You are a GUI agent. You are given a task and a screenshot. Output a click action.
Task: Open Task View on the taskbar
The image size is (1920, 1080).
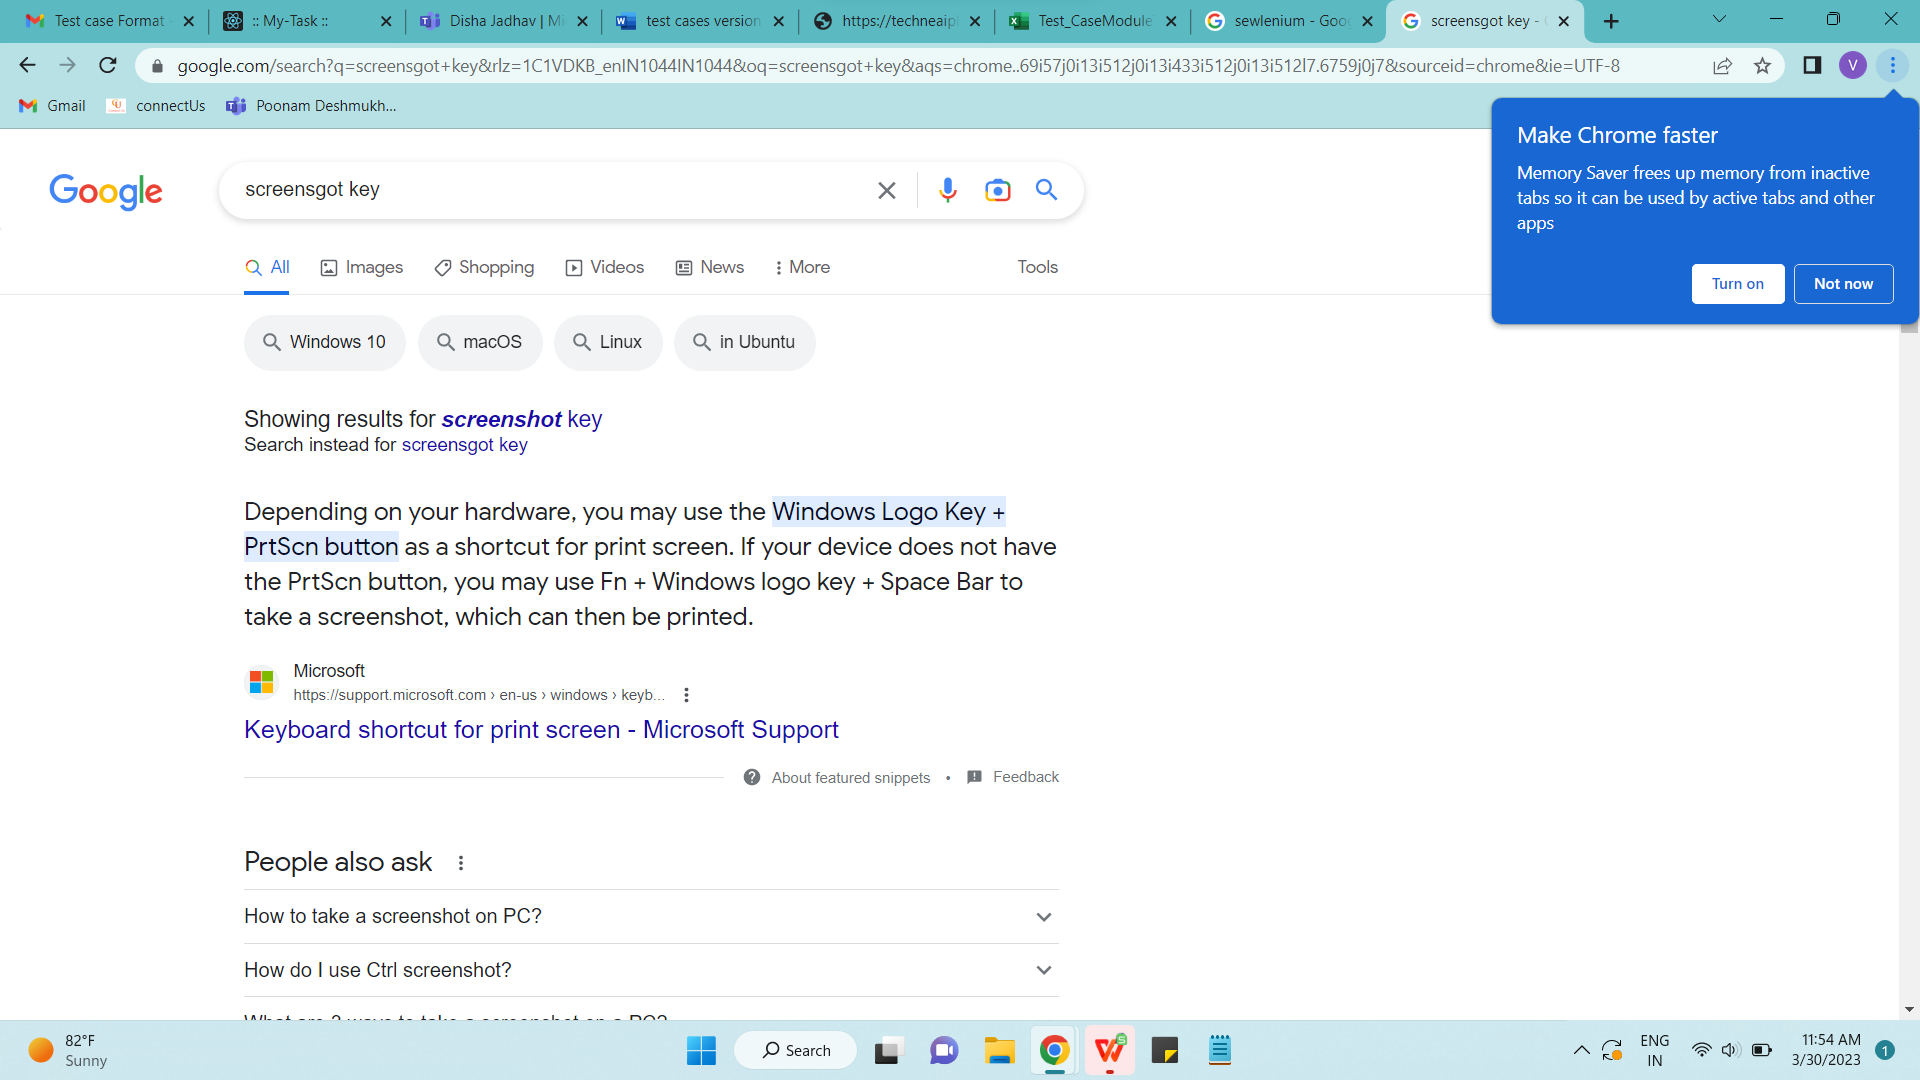(x=888, y=1050)
